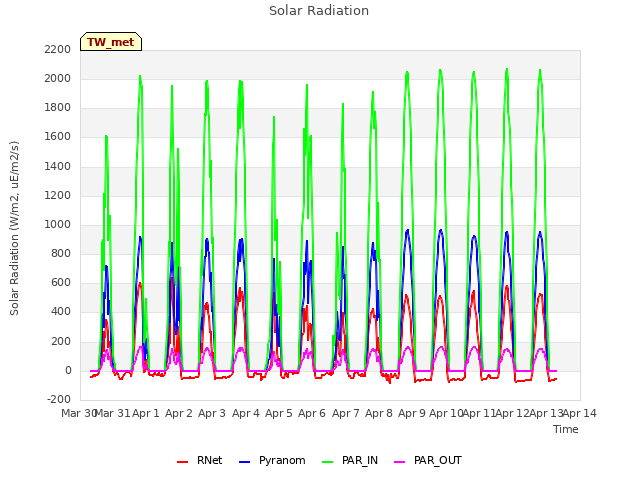Click the 1000 y-axis tick label
The width and height of the screenshot is (640, 480).
tap(58, 224)
